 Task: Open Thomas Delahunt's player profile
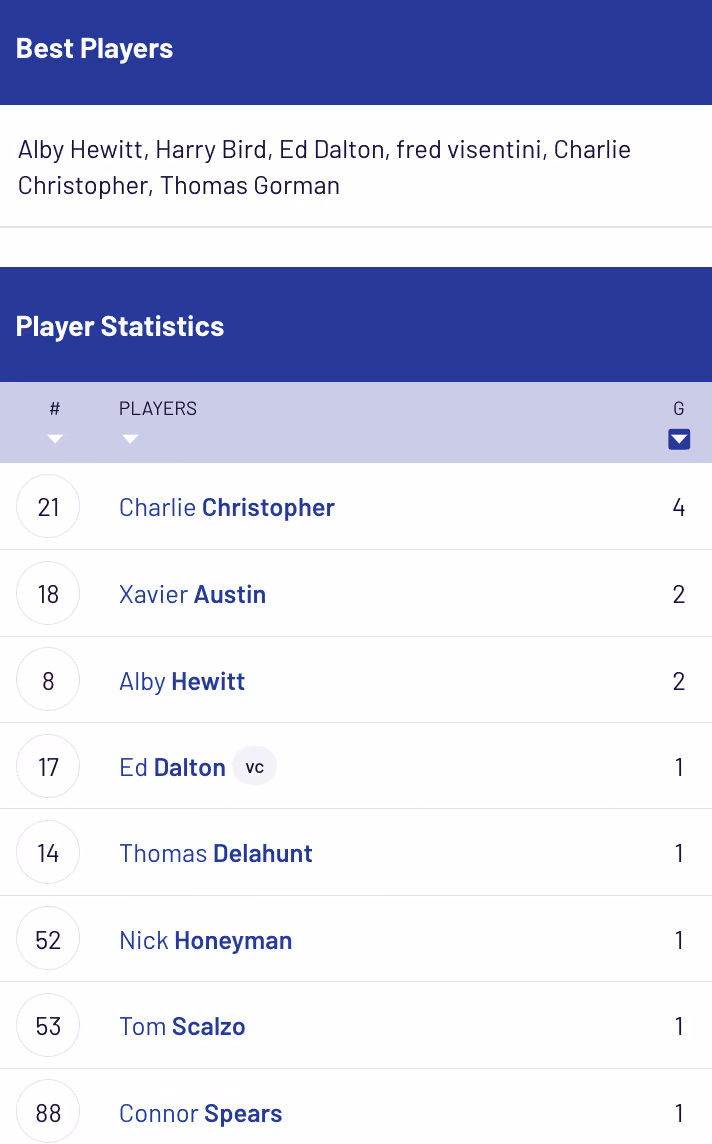tap(216, 854)
